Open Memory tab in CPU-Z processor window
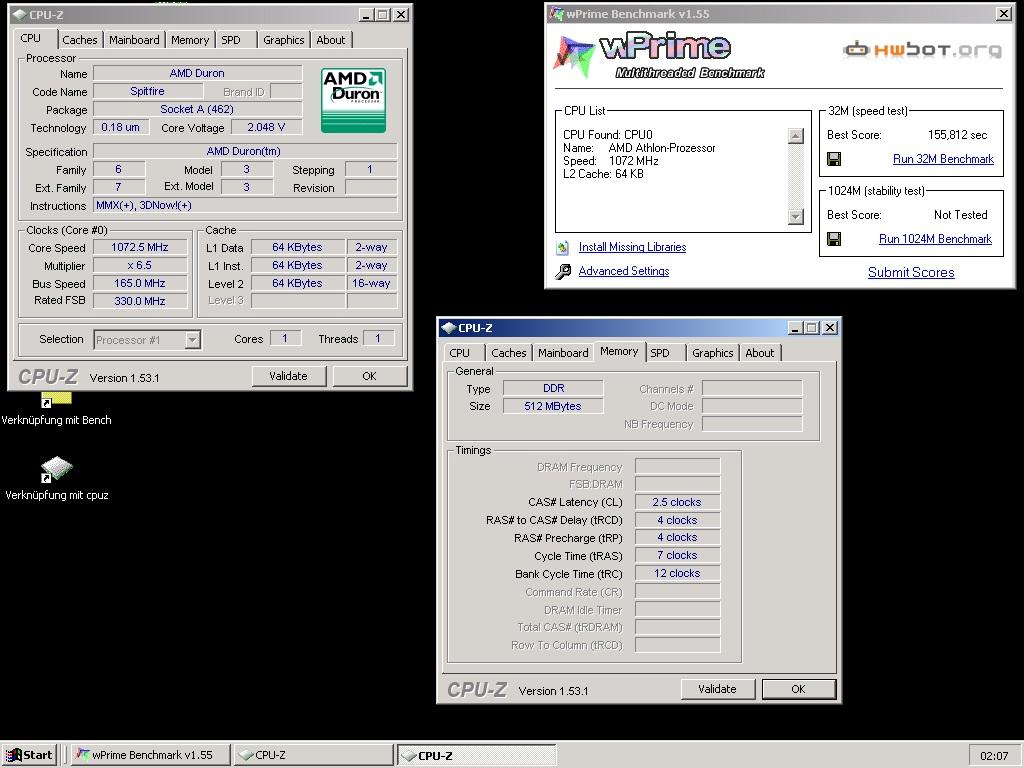 point(190,40)
